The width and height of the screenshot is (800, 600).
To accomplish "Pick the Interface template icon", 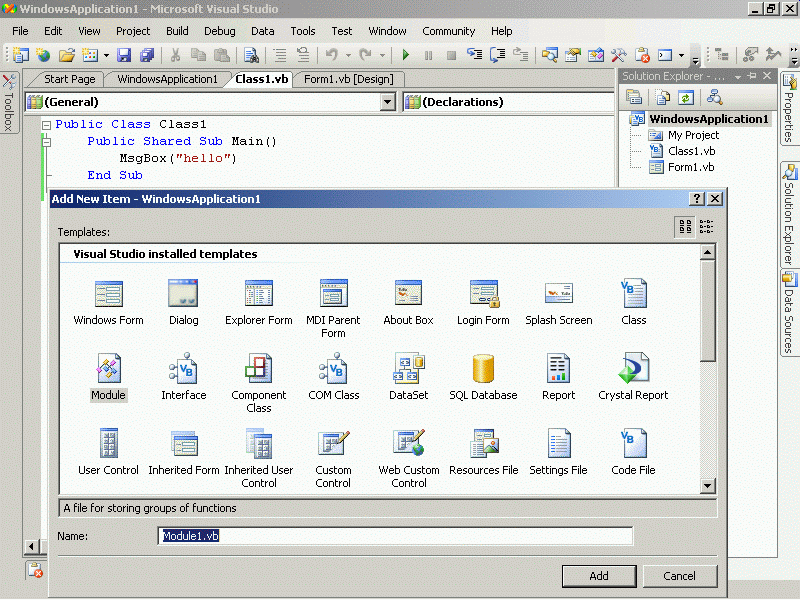I will 183,369.
